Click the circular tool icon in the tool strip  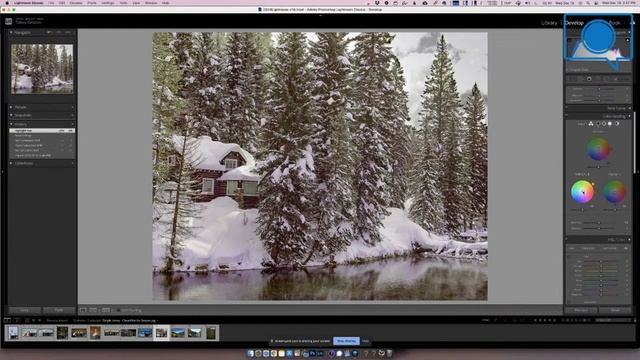click(x=589, y=79)
